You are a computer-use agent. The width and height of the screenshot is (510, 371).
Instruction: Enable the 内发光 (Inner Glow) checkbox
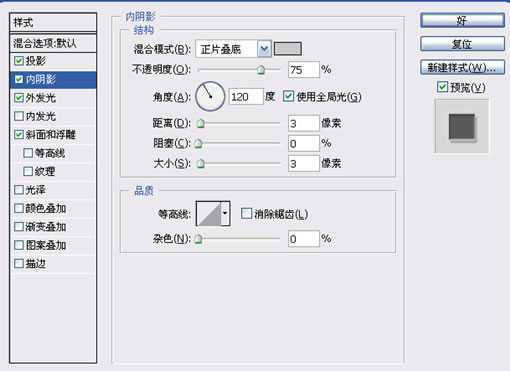pos(19,116)
